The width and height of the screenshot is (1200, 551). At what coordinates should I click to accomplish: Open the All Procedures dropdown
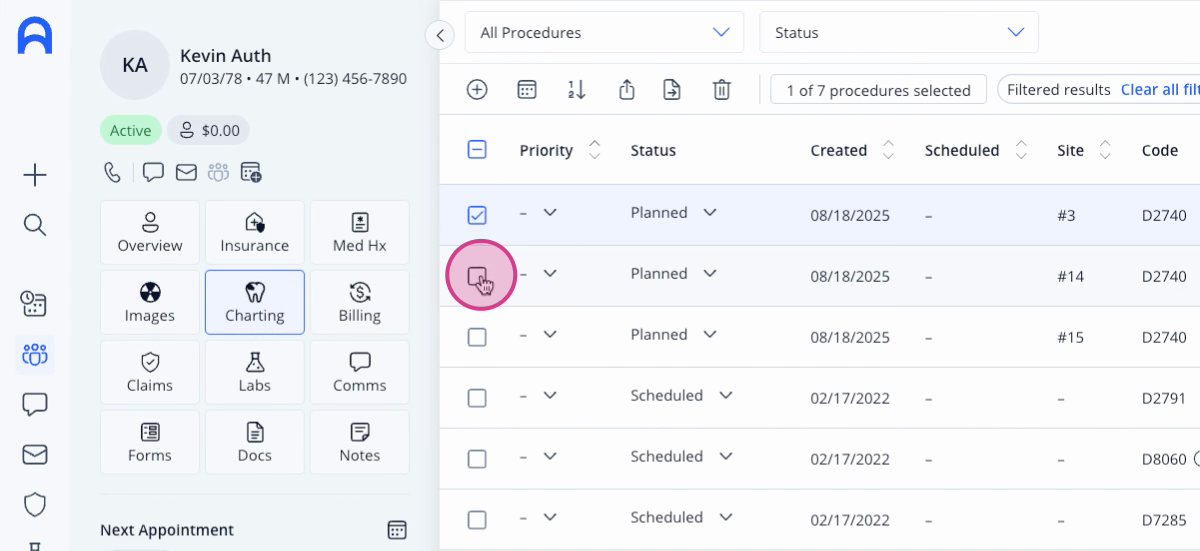pos(604,32)
